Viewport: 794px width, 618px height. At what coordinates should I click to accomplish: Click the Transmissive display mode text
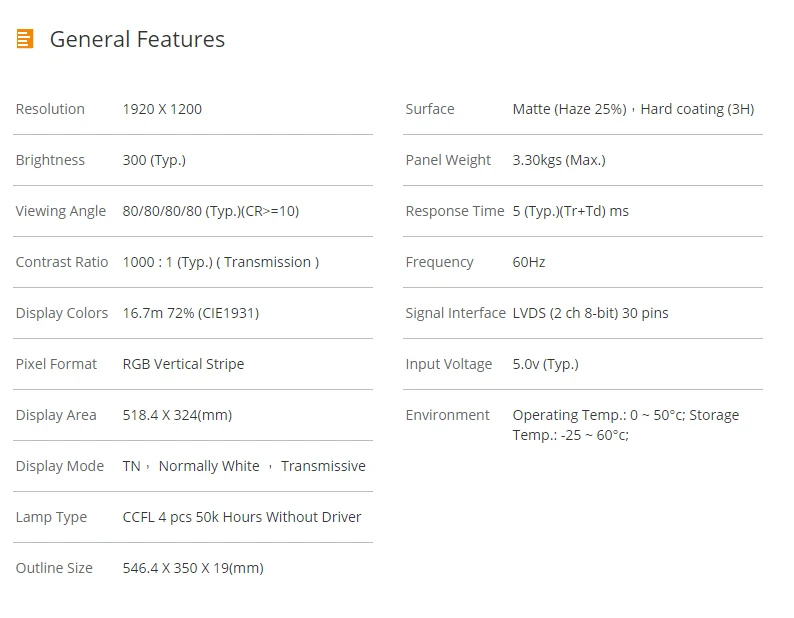tap(323, 466)
